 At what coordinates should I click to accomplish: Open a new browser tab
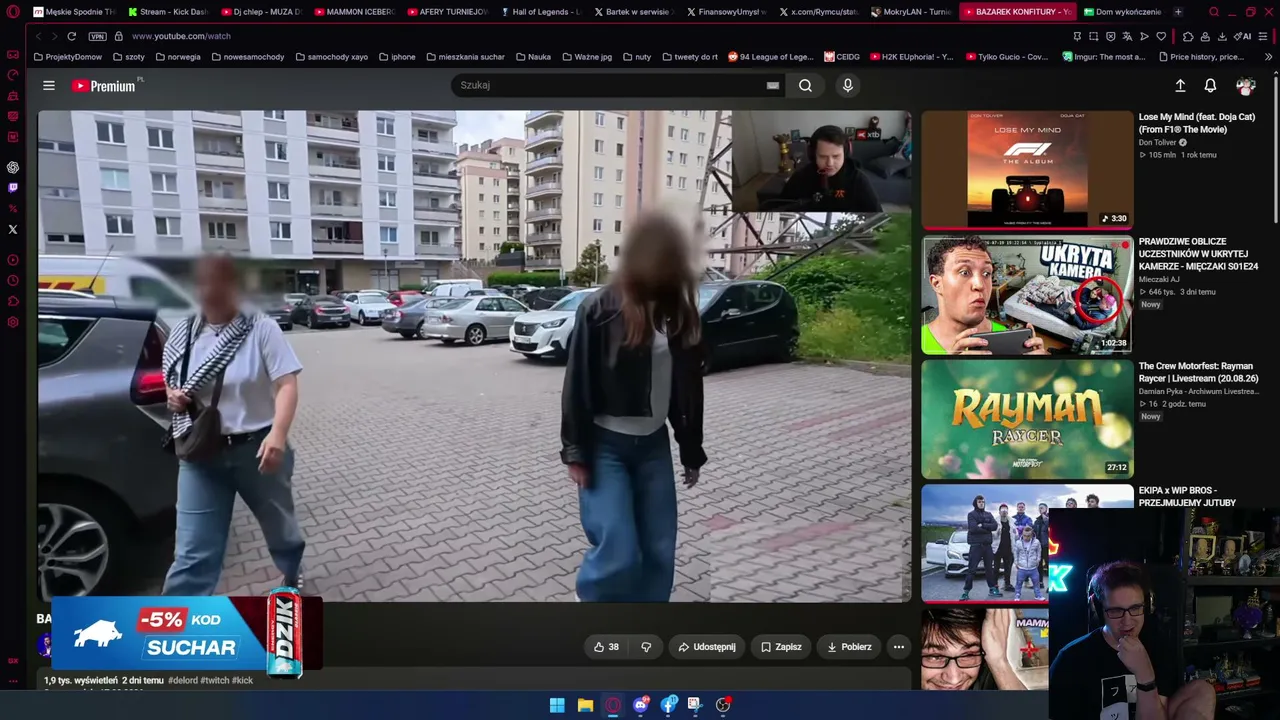1178,12
